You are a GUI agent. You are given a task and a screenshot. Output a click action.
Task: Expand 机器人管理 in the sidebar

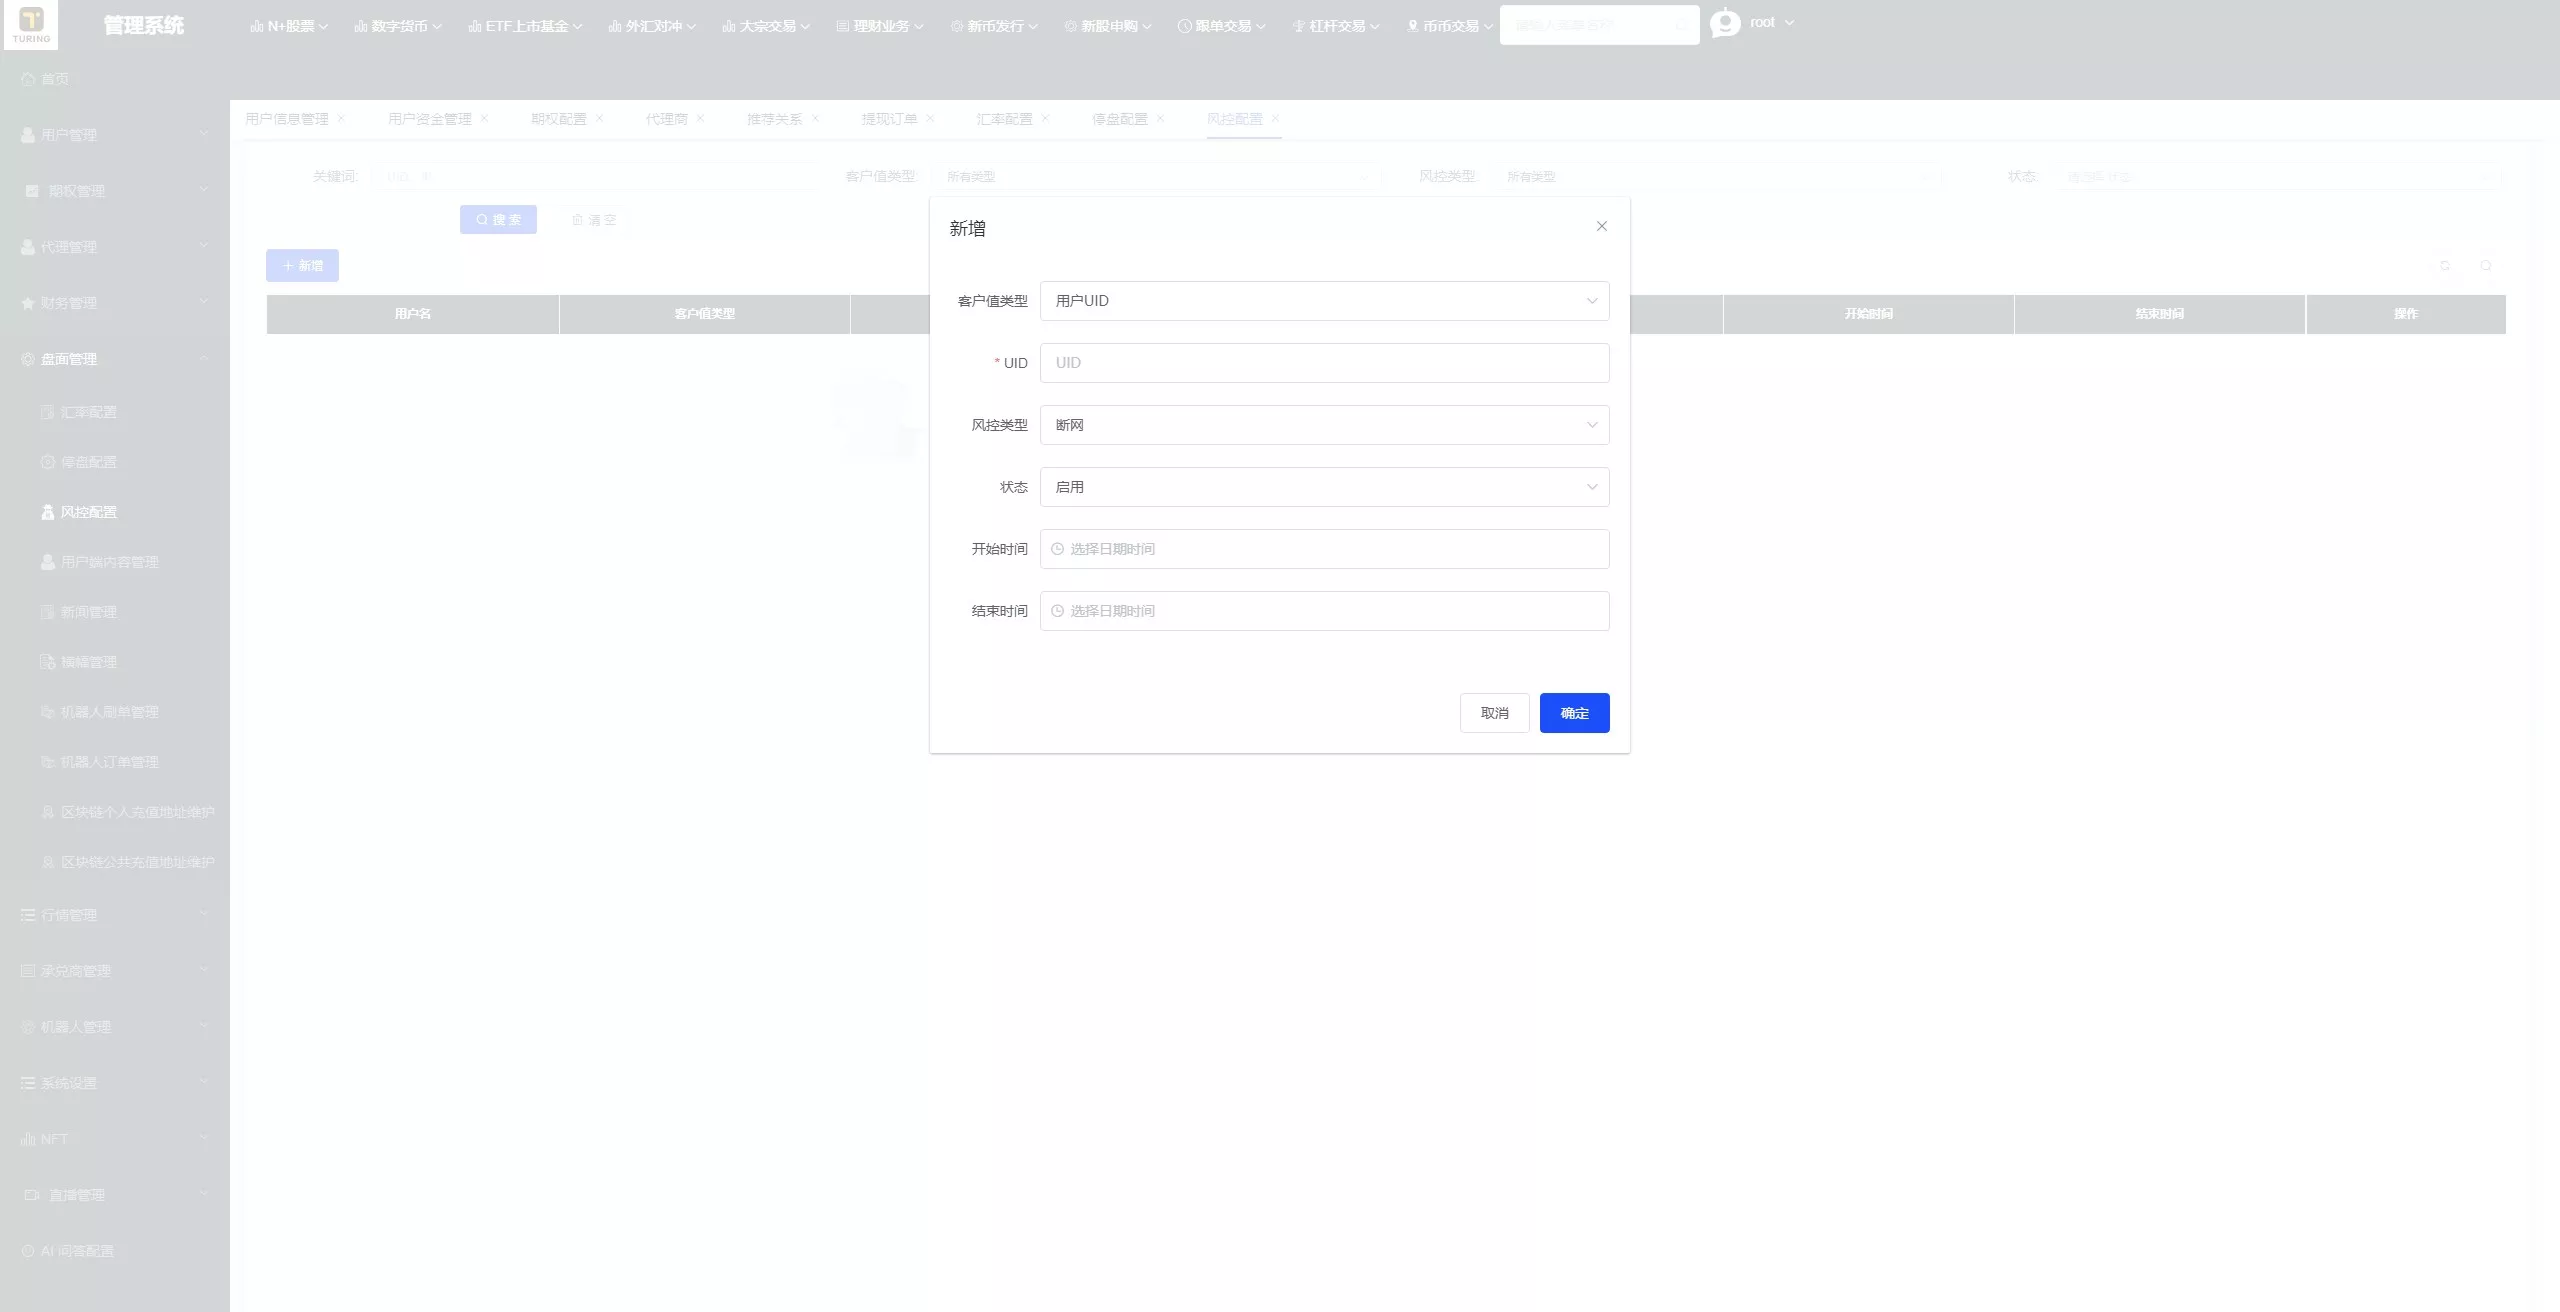click(x=115, y=1027)
